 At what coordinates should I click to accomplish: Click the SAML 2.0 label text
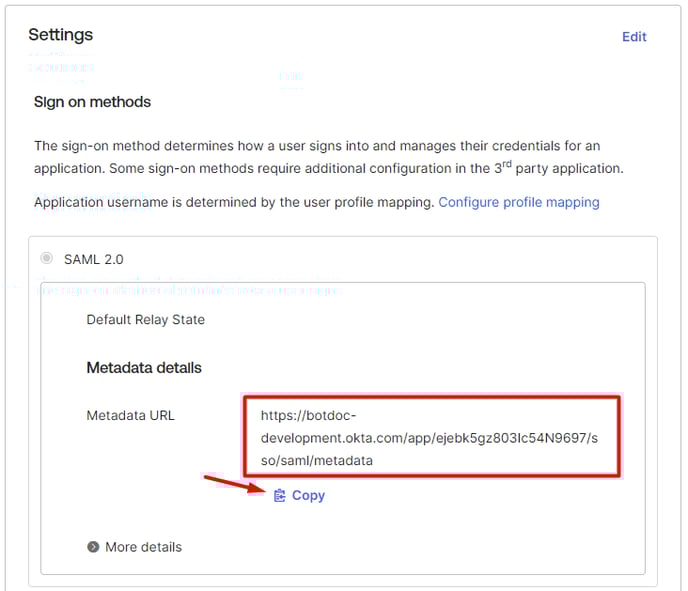tap(94, 259)
